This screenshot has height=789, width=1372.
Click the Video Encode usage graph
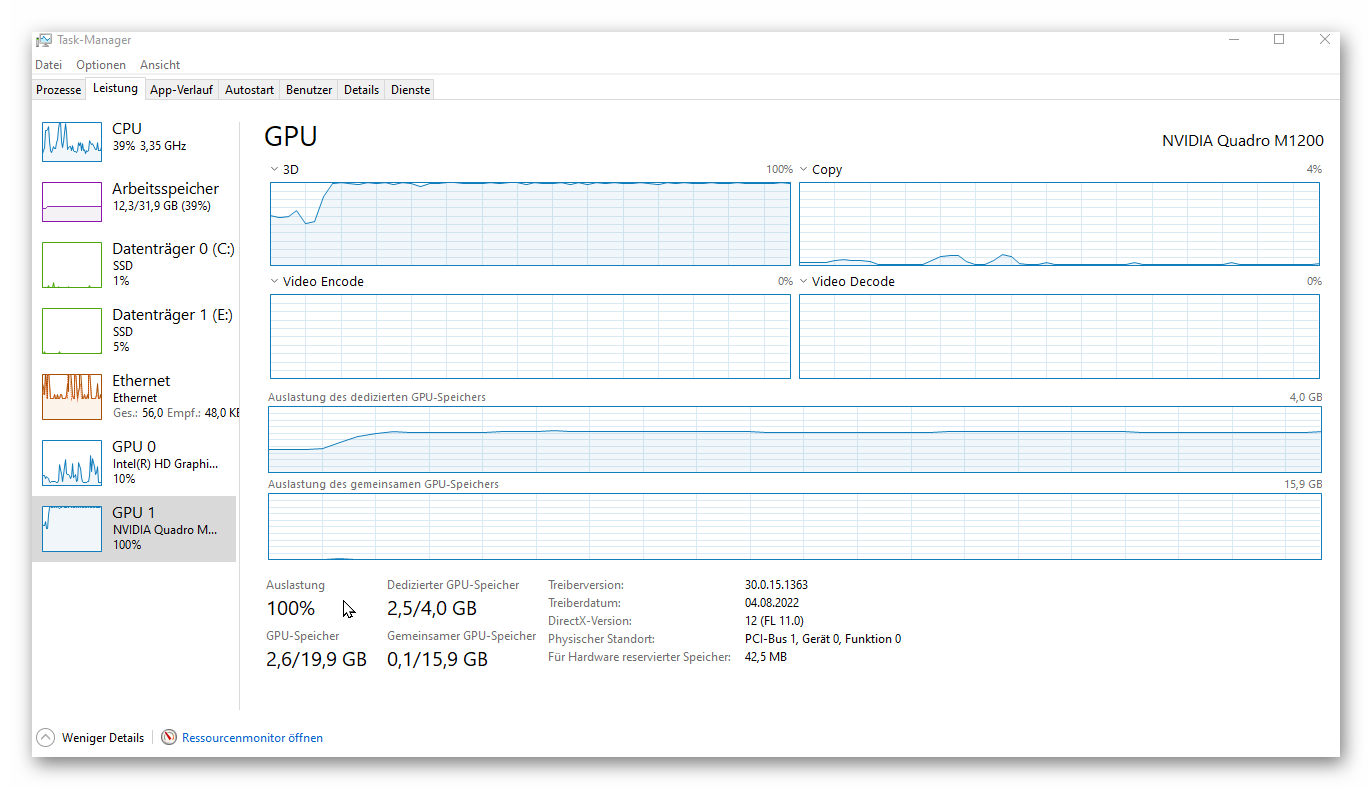click(x=530, y=336)
